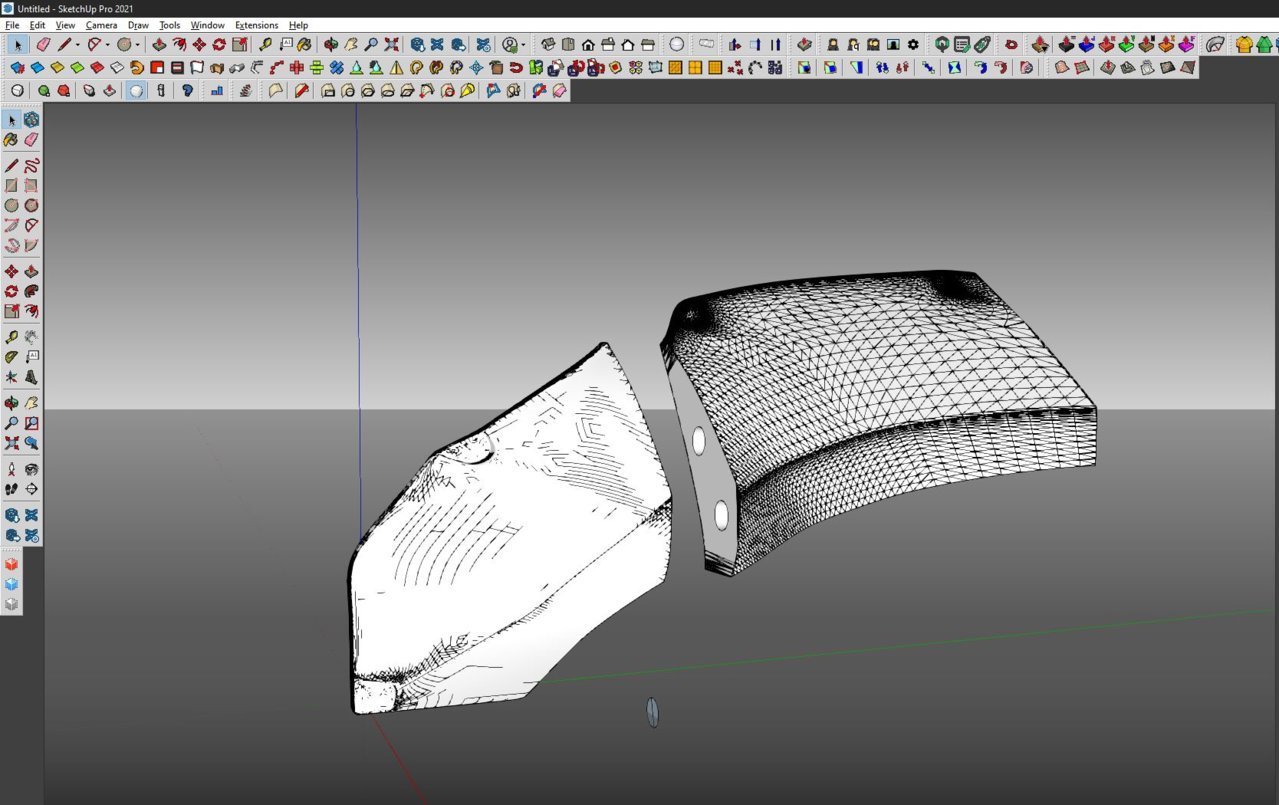Click the red ring icon in top toolbar
This screenshot has width=1279, height=805.
[x=1011, y=45]
